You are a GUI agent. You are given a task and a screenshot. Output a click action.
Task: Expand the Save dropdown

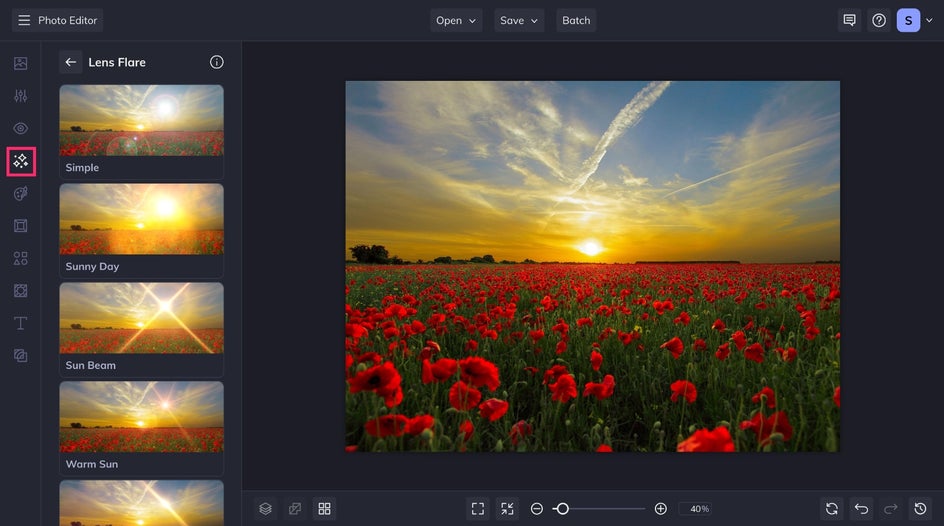click(x=519, y=20)
